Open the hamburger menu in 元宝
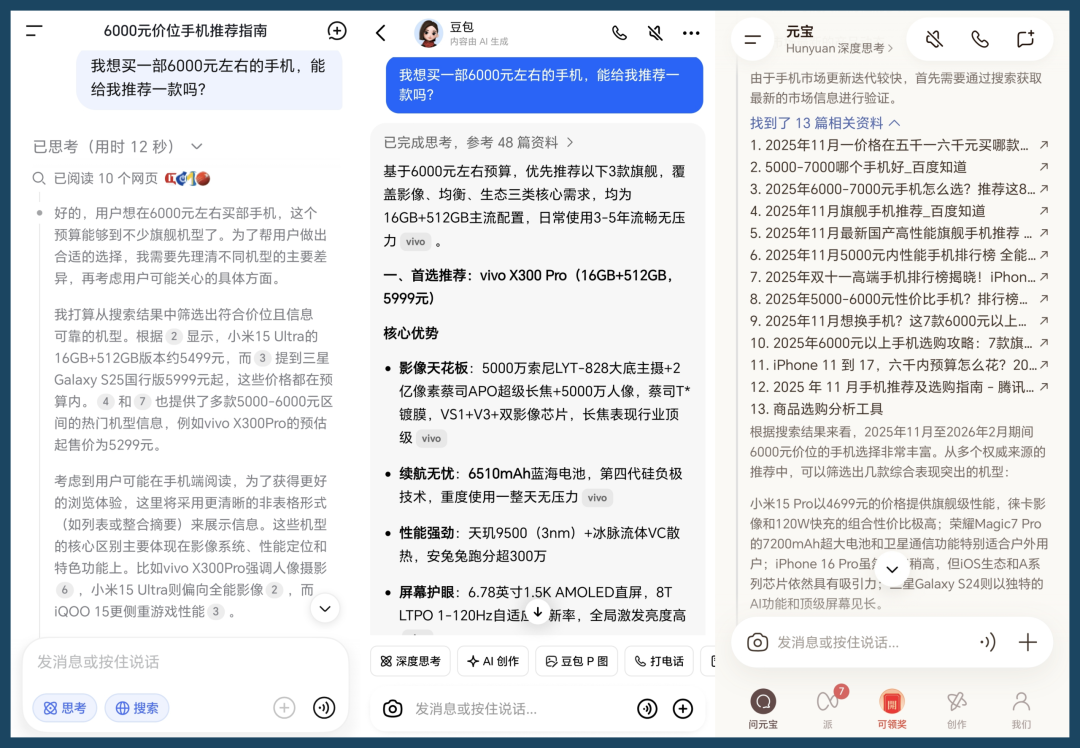The height and width of the screenshot is (748, 1080). pyautogui.click(x=751, y=39)
